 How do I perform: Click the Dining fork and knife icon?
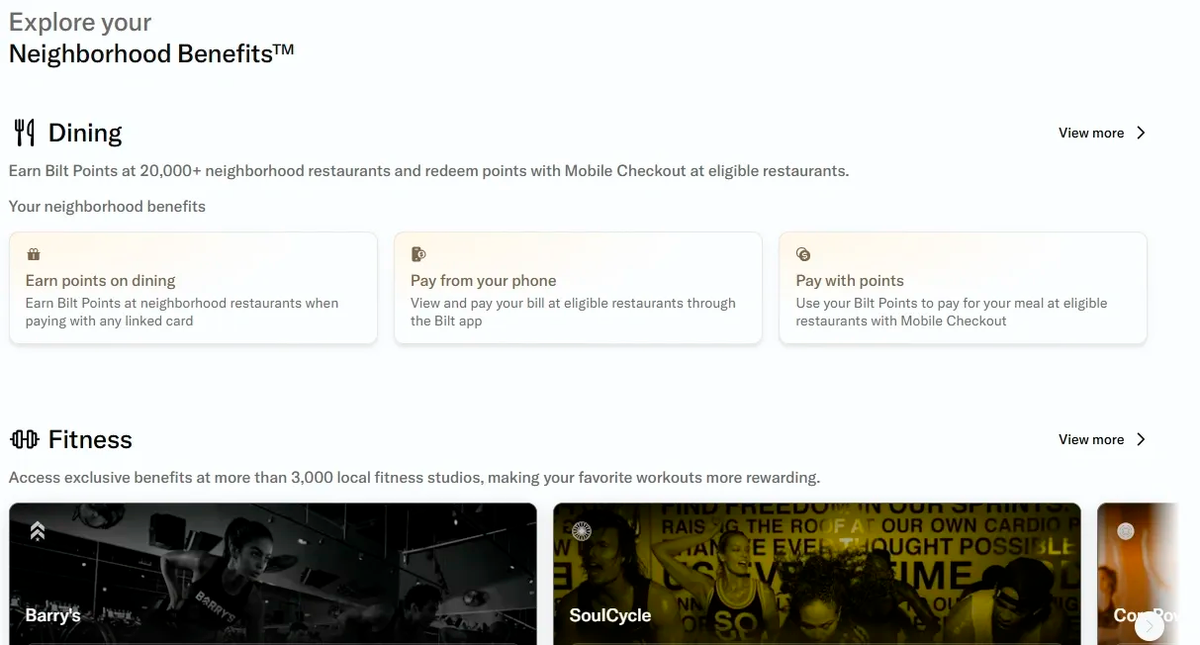24,133
